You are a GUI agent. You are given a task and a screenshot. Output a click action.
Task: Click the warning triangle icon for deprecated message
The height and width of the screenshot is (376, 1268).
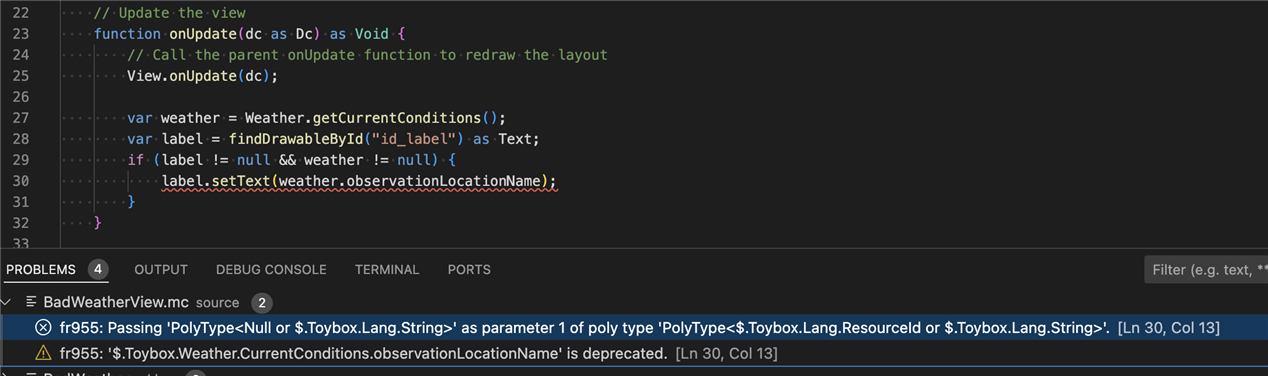click(x=43, y=353)
